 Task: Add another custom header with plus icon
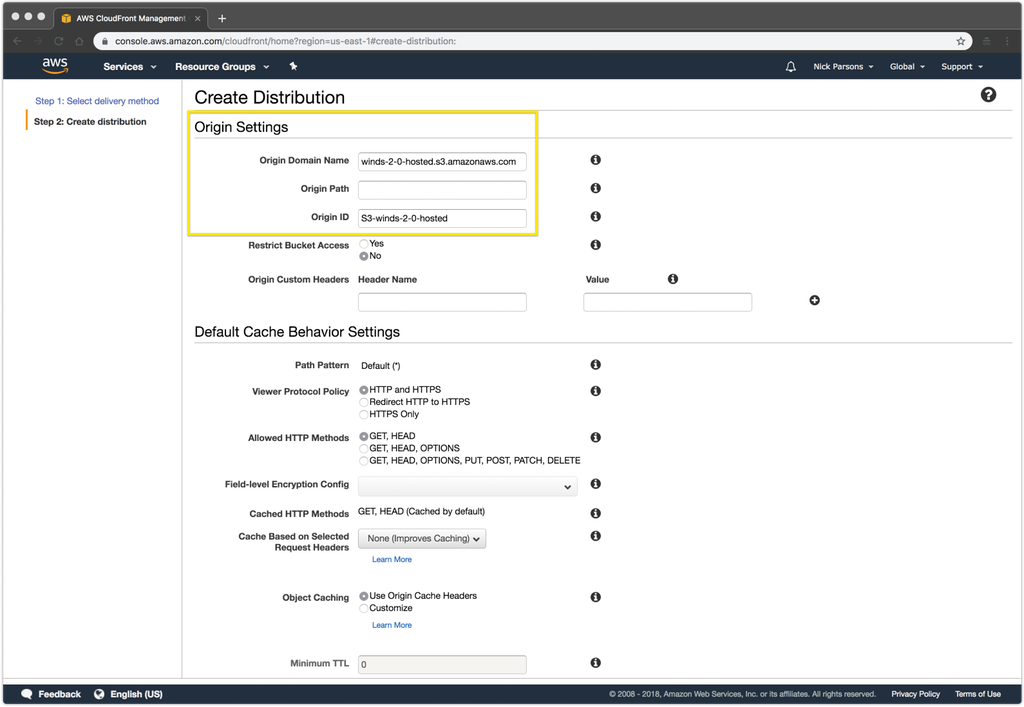(x=814, y=300)
